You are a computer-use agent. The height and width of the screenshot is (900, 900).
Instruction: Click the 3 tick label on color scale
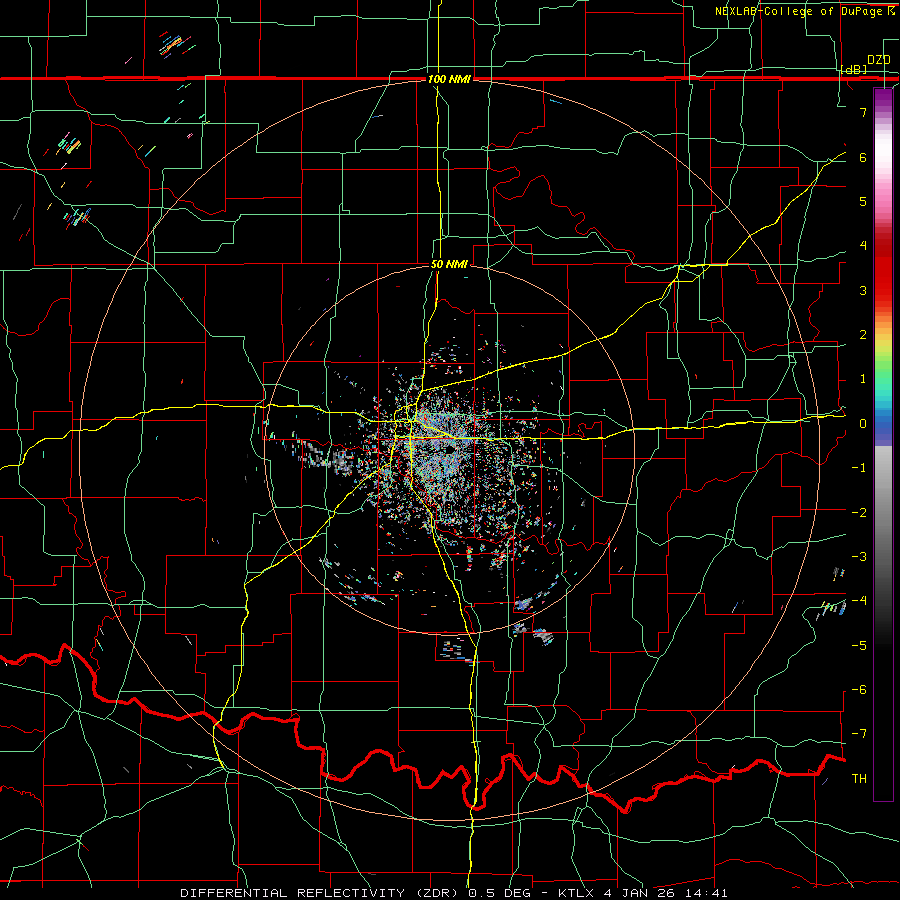click(863, 290)
